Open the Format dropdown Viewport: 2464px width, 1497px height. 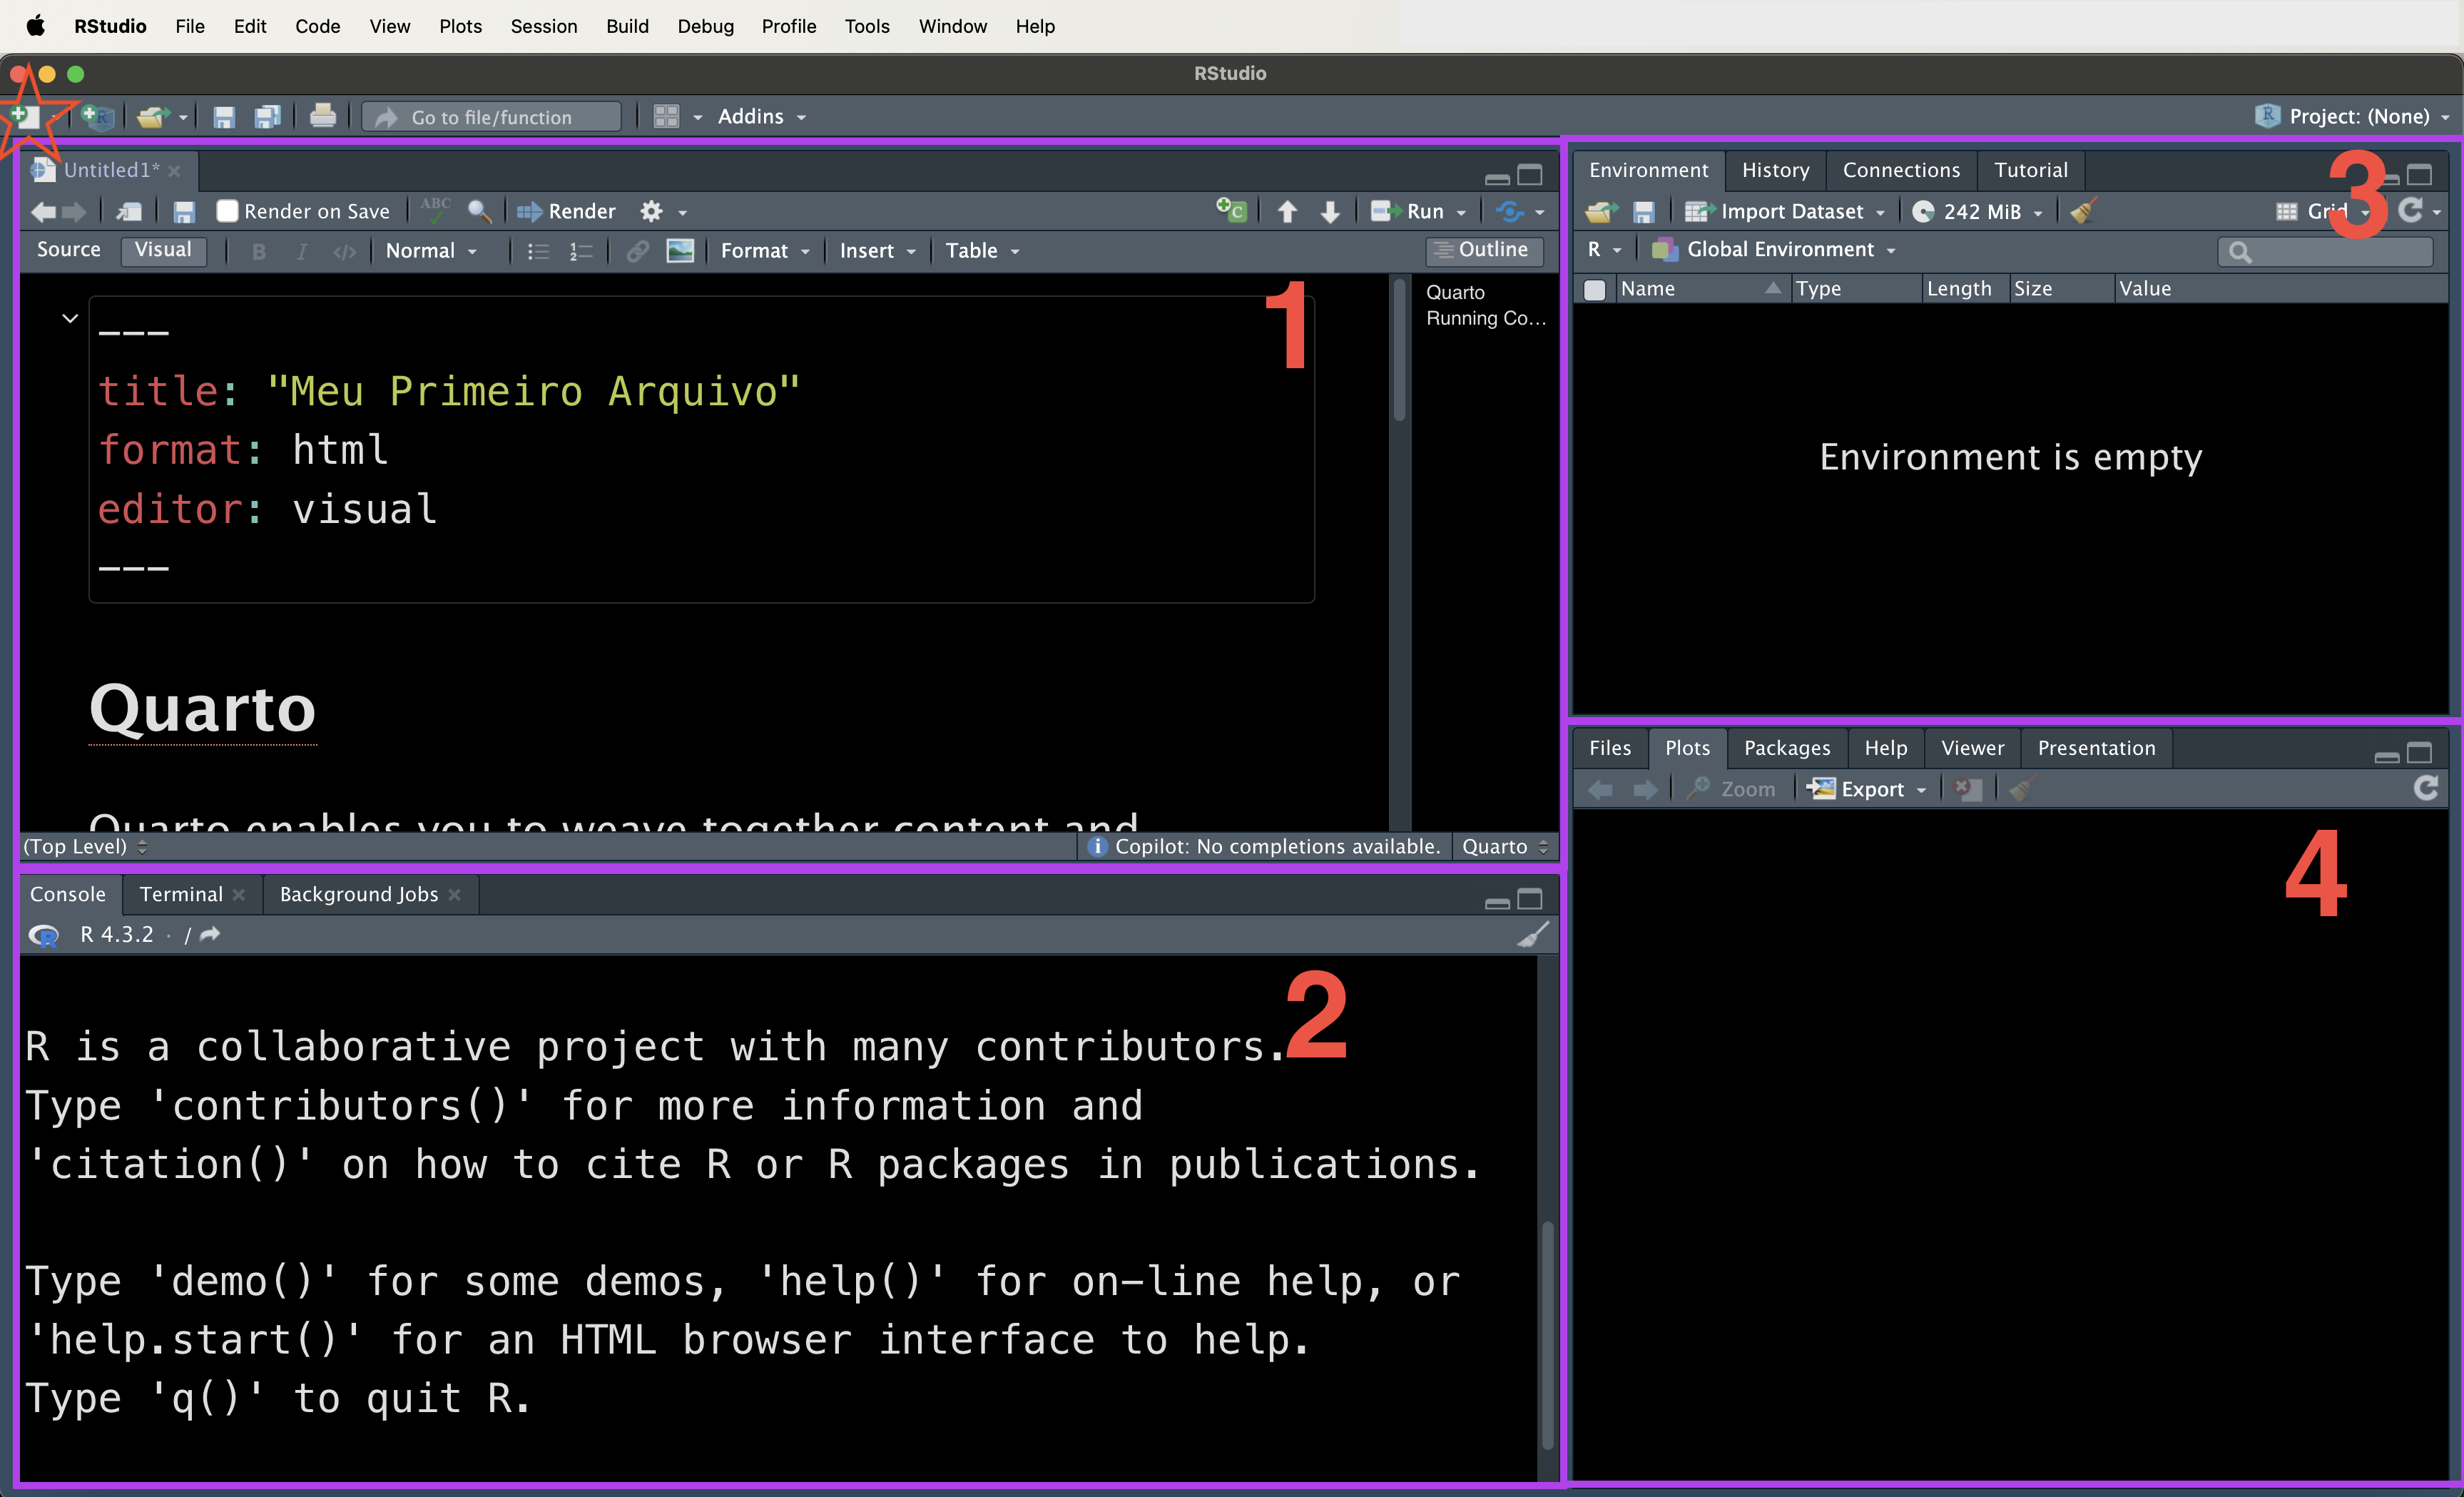click(x=764, y=250)
